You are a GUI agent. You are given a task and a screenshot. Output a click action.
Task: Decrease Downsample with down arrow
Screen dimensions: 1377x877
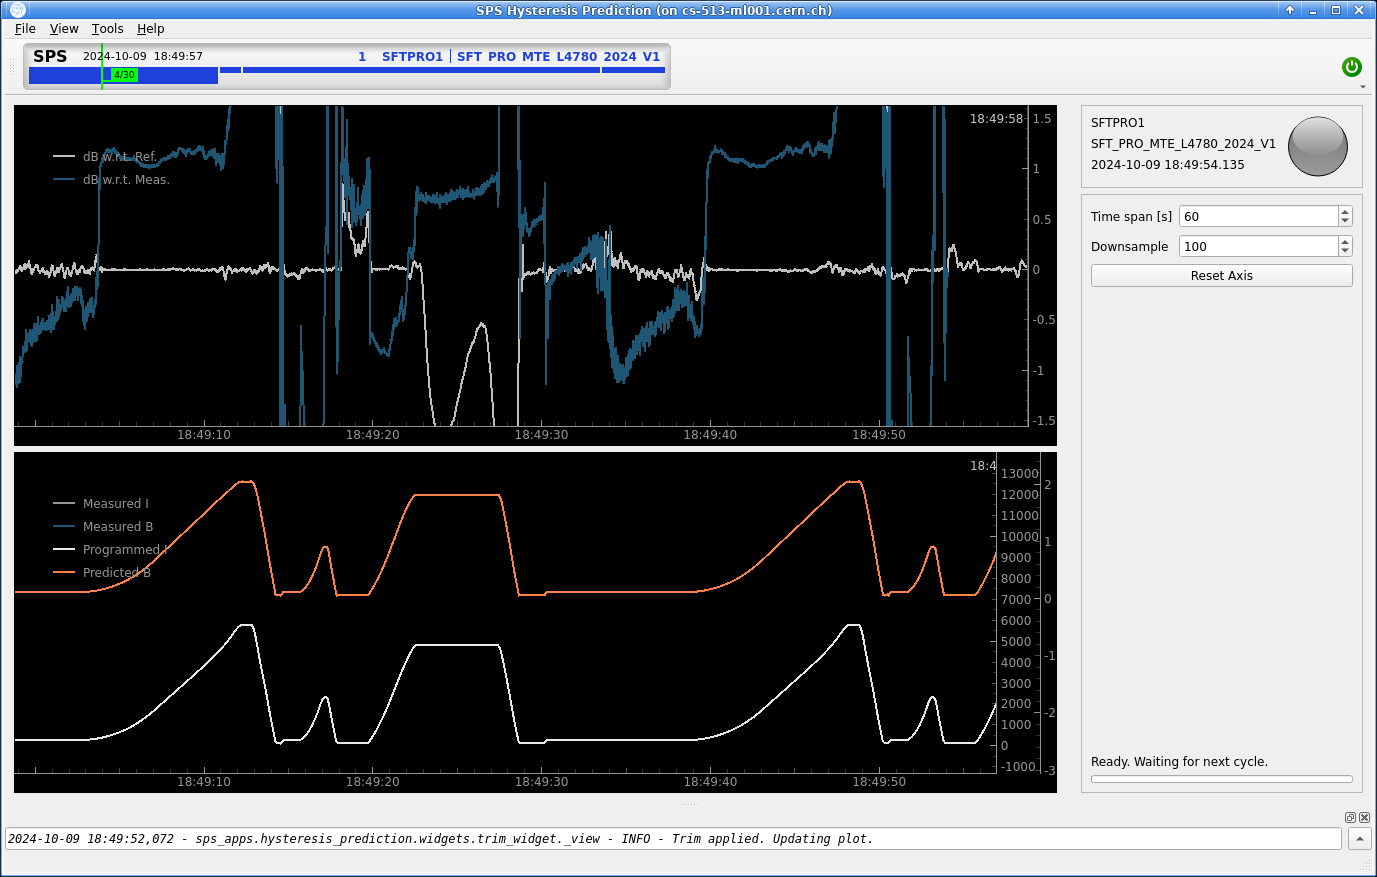pyautogui.click(x=1345, y=251)
